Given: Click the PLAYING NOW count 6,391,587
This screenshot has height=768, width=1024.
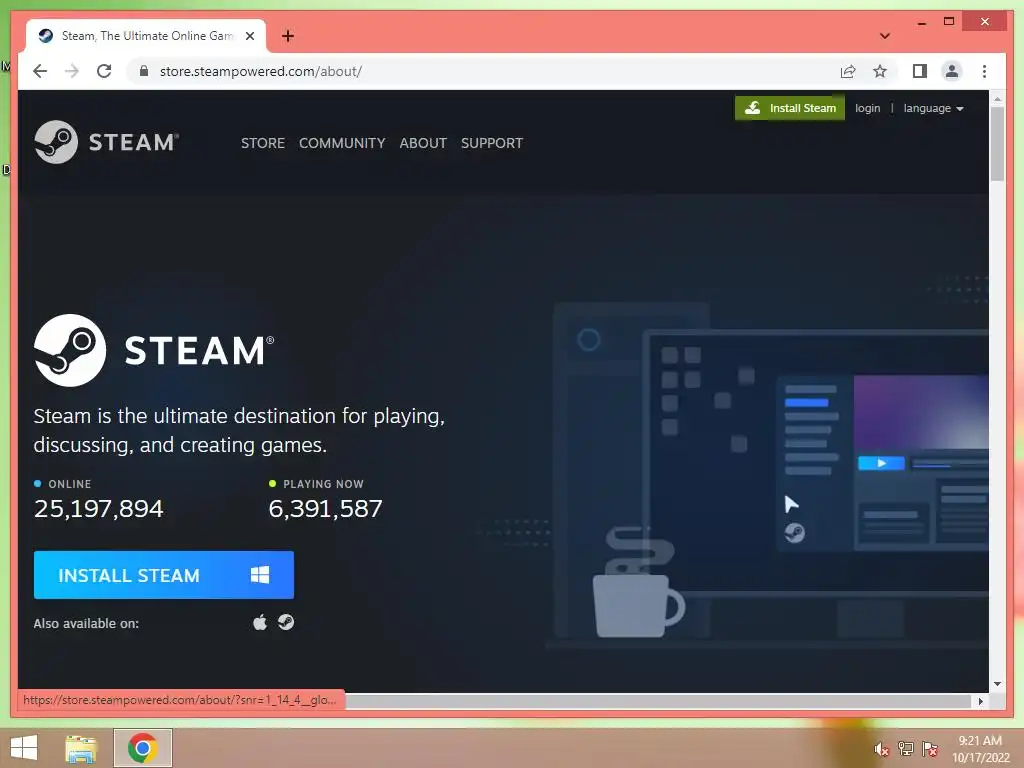Looking at the screenshot, I should 325,509.
